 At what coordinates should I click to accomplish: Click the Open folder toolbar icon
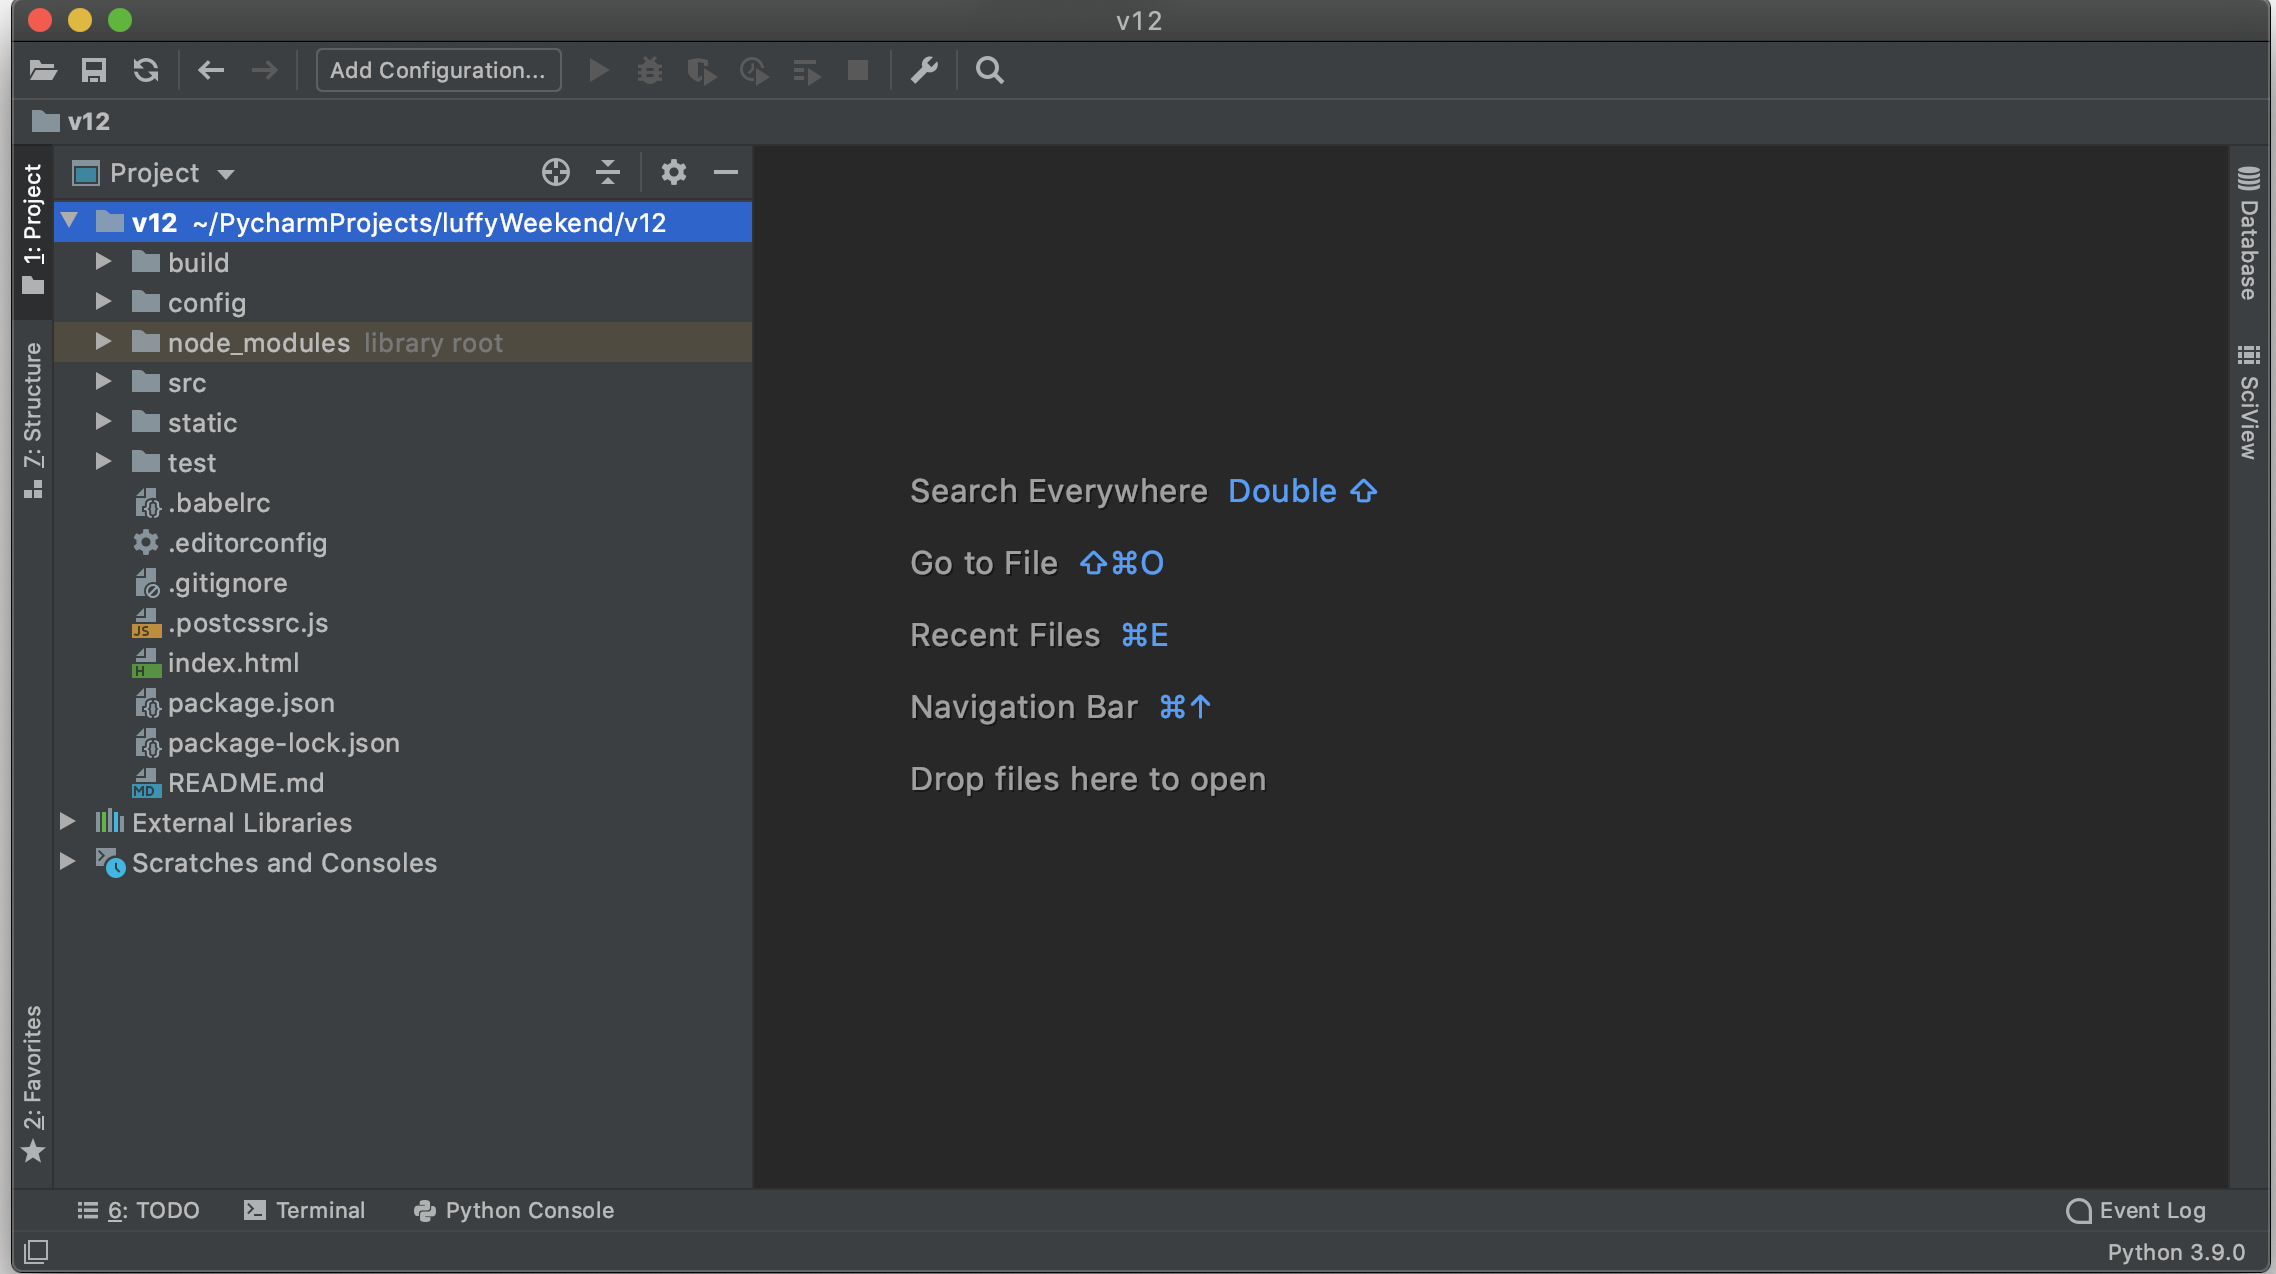(x=43, y=70)
